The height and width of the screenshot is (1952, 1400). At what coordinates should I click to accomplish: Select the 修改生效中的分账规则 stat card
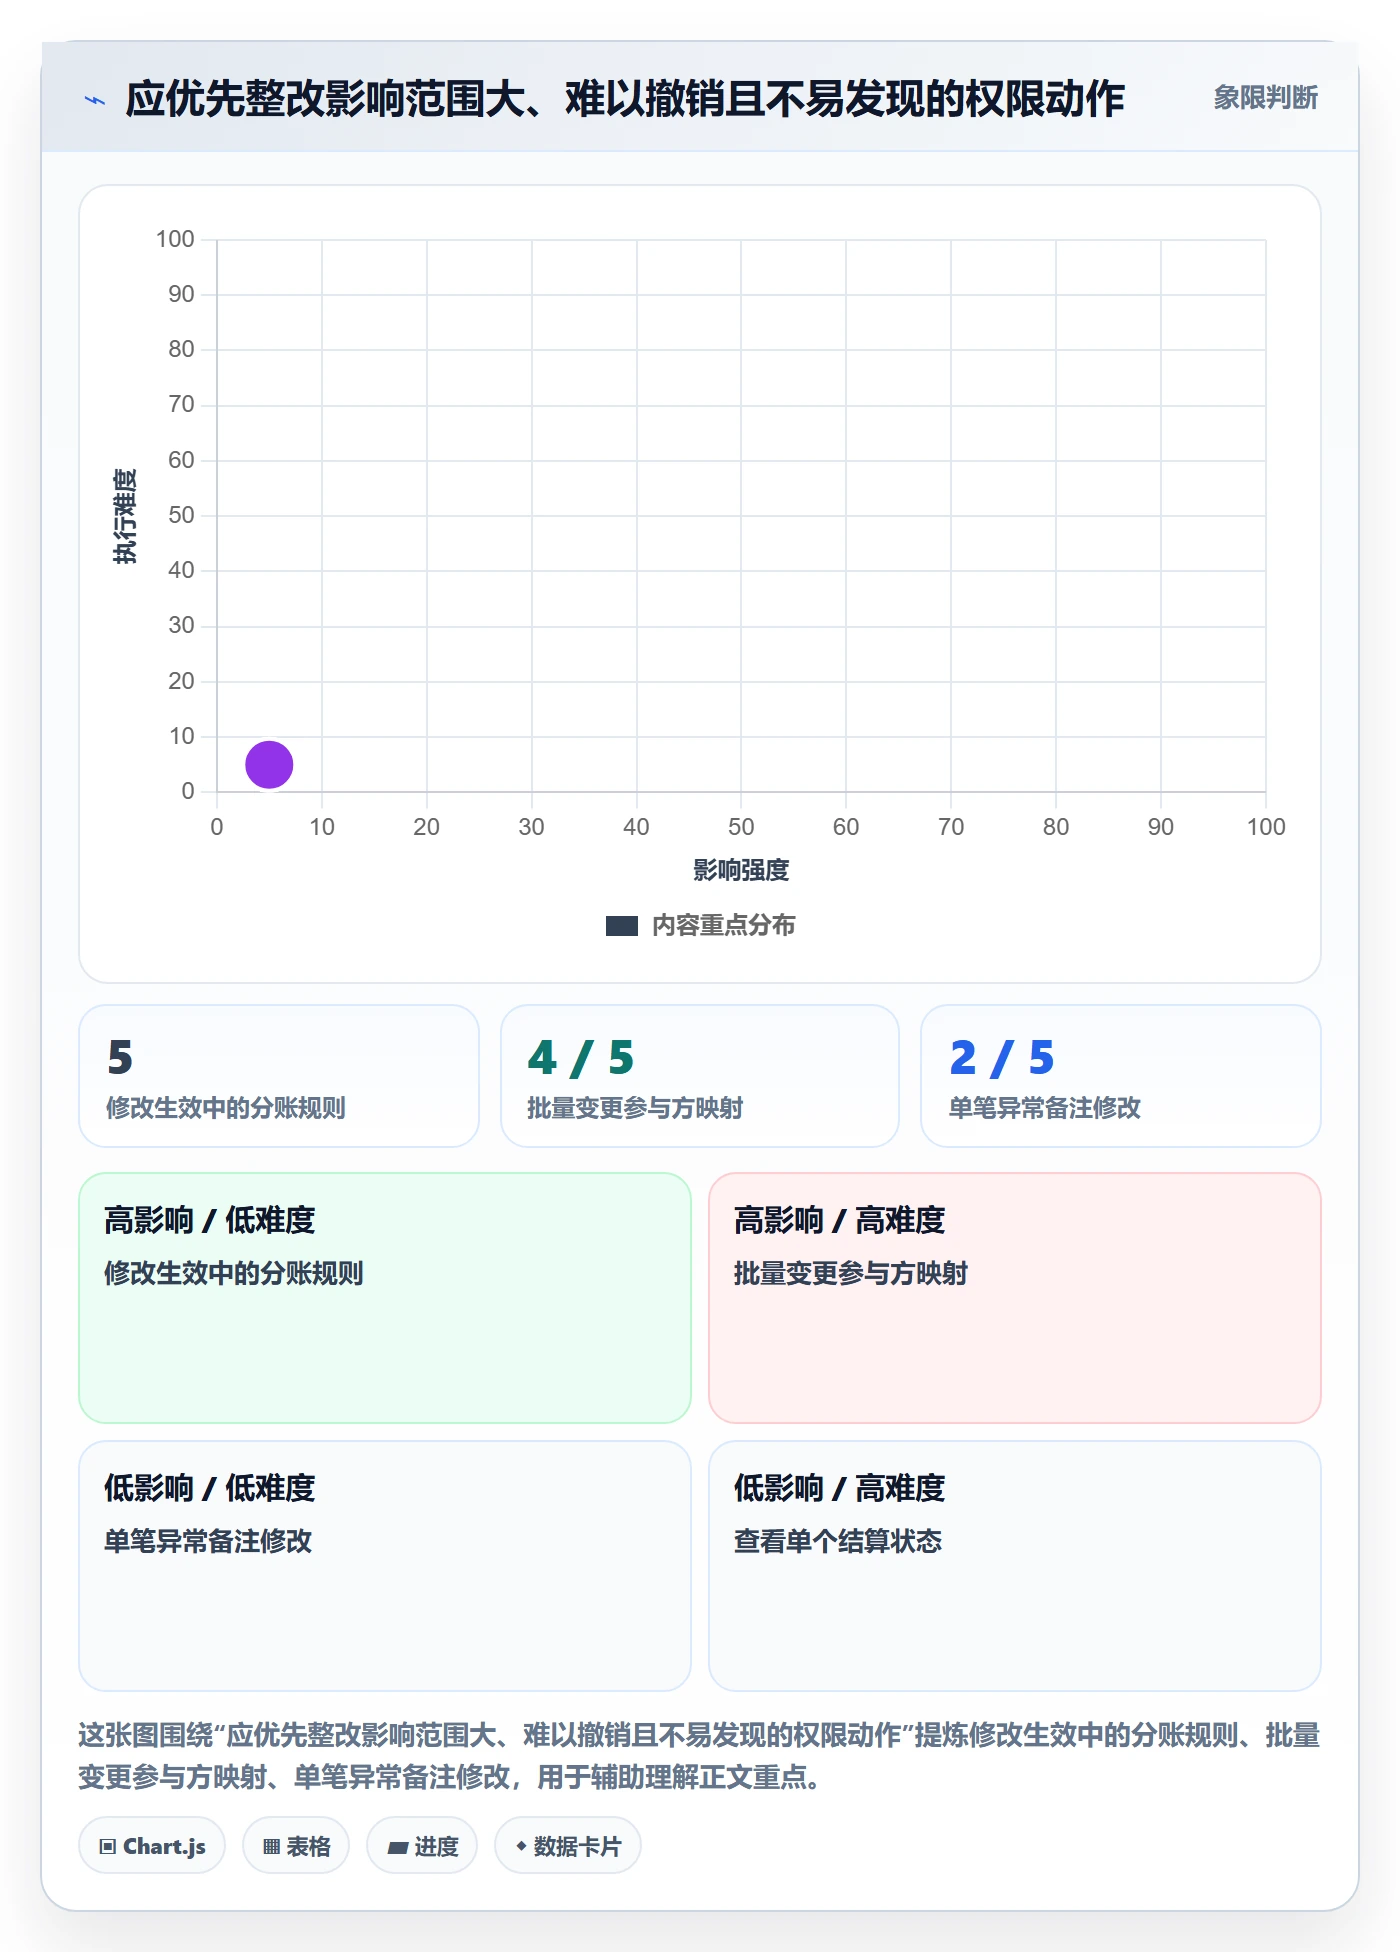coord(279,1076)
